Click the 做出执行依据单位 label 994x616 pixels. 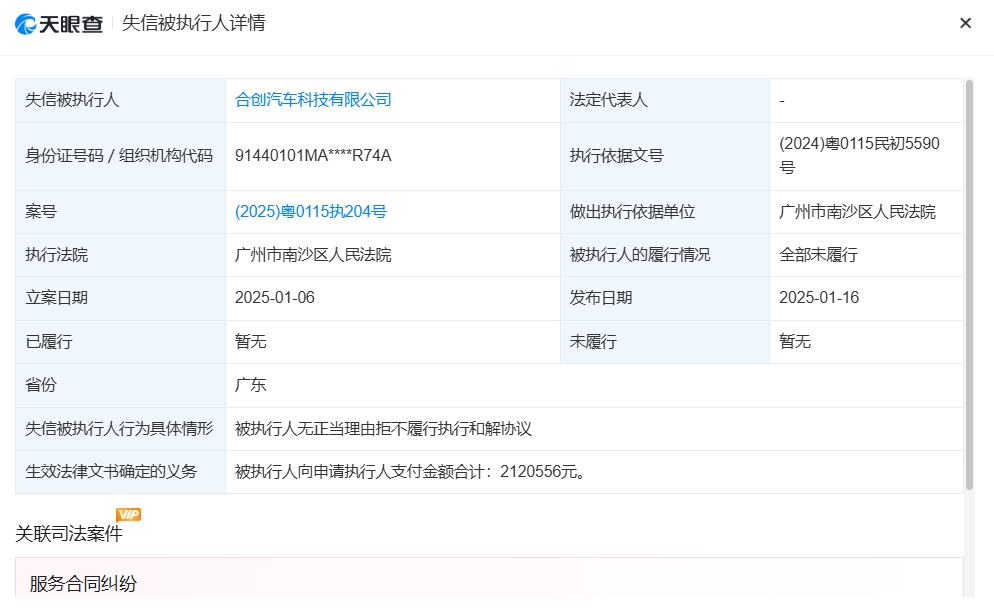(x=632, y=212)
